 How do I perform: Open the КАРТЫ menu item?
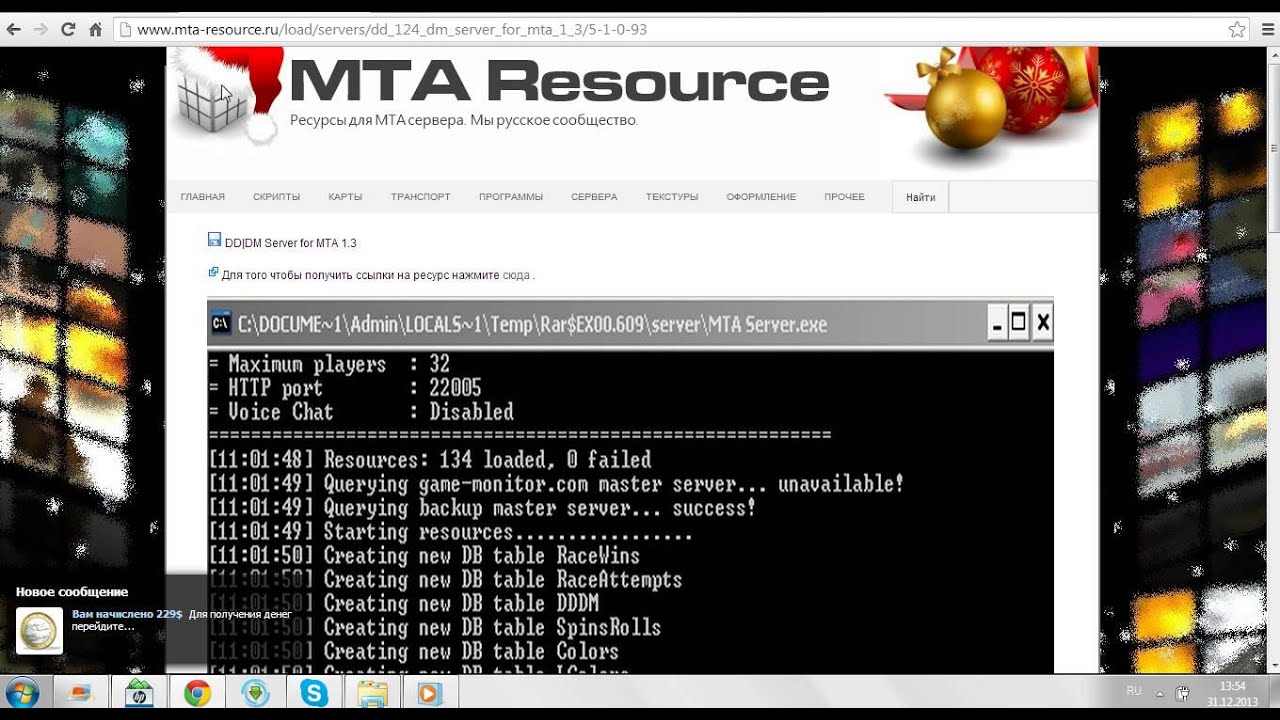click(345, 197)
